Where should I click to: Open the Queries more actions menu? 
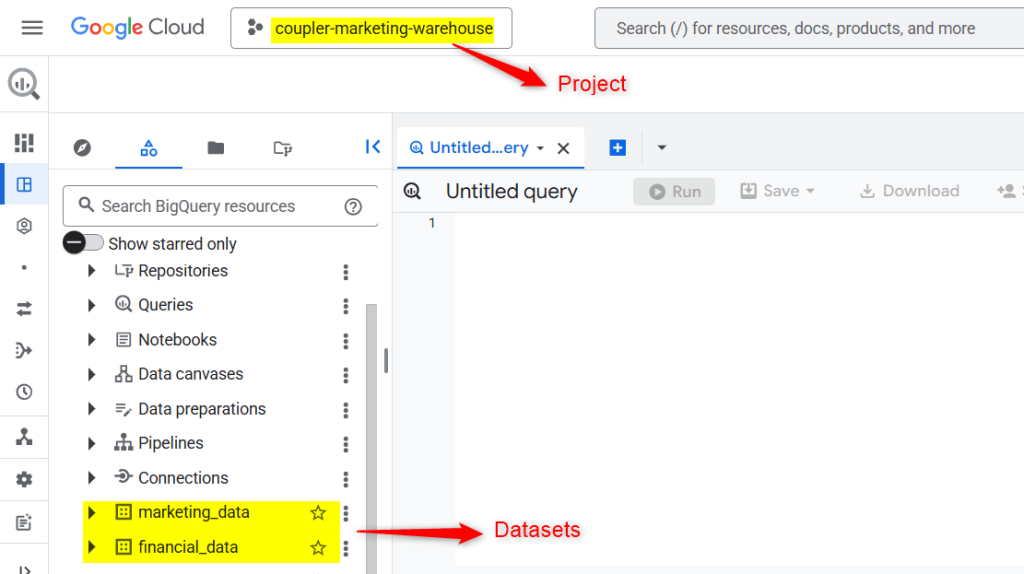346,306
